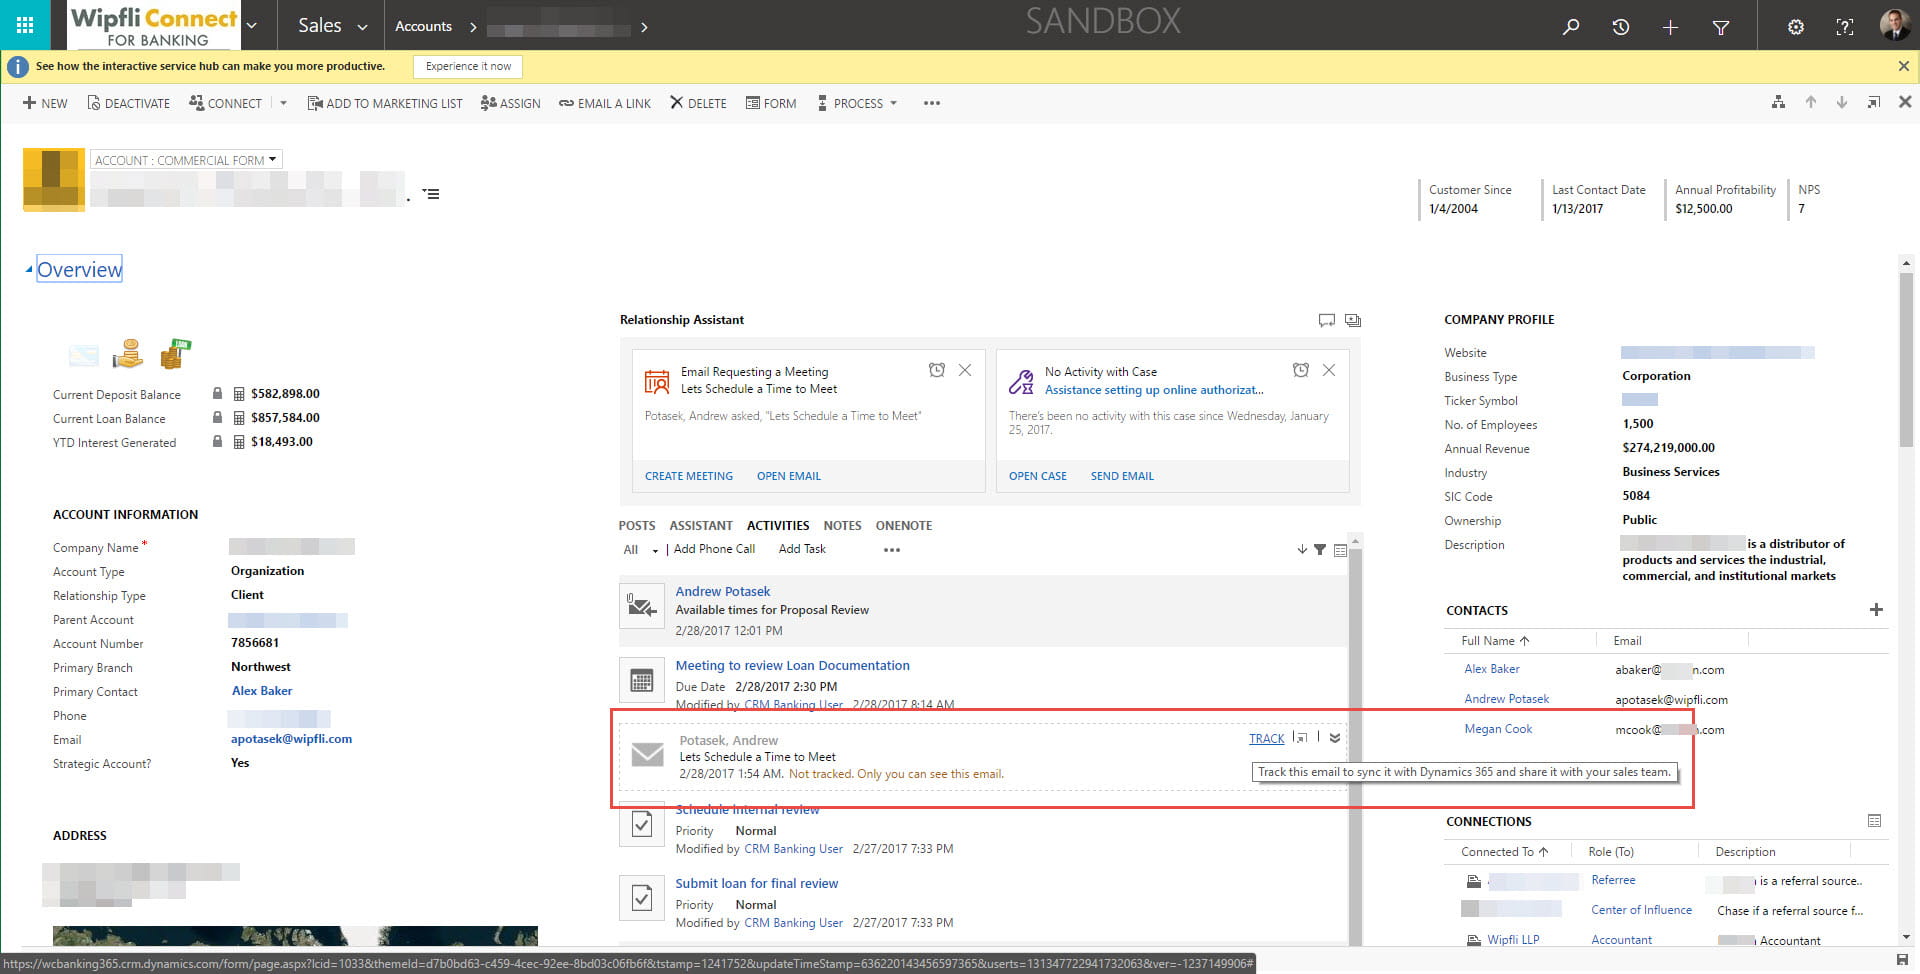Viewport: 1920px width, 974px height.
Task: Click CREATE MEETING in the assistant card
Action: click(688, 475)
